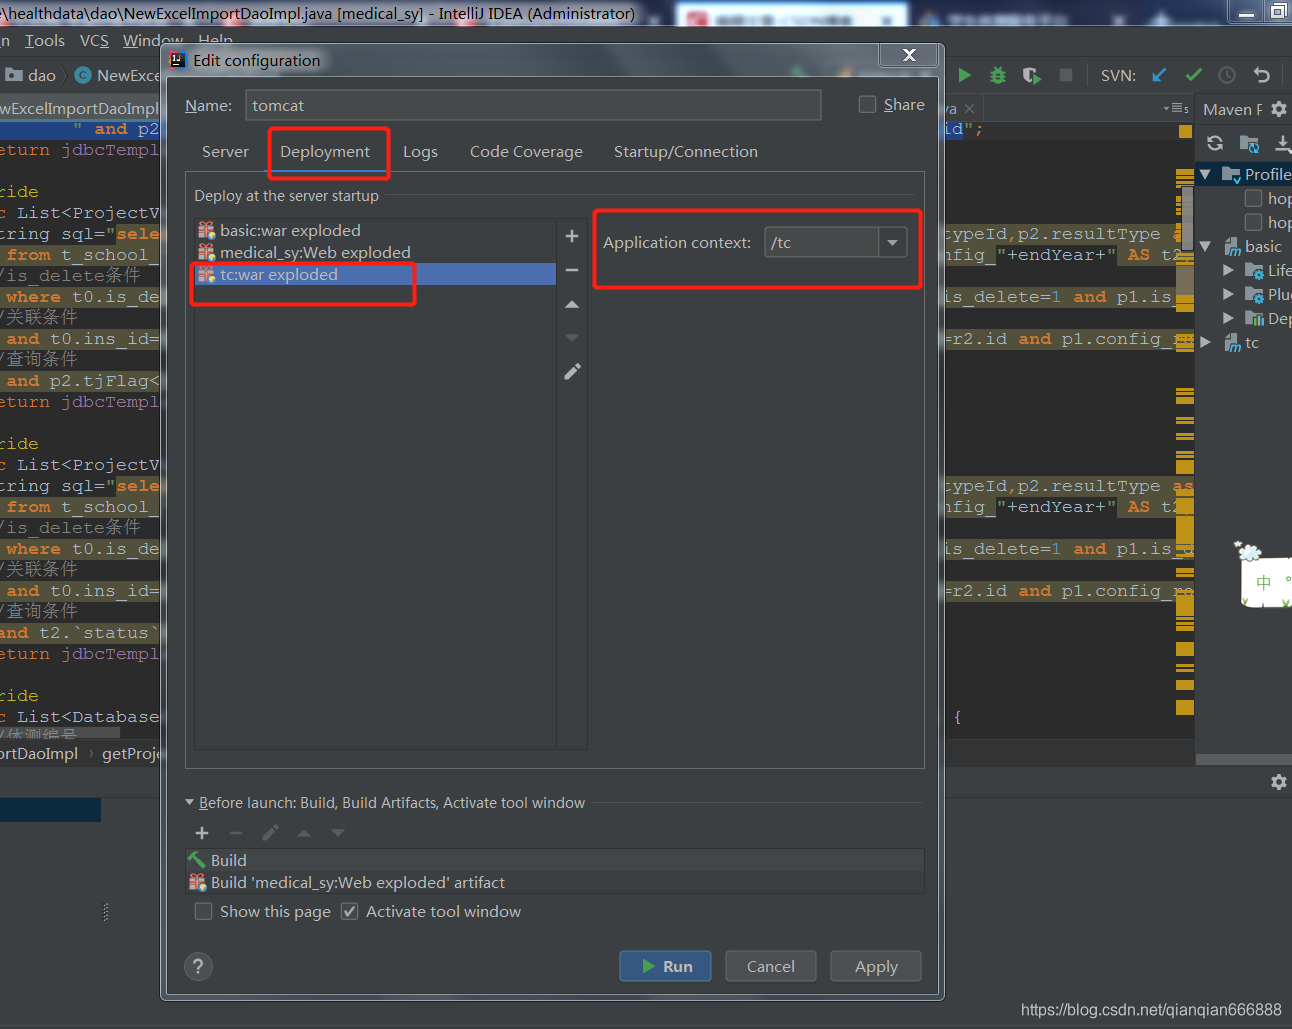Image resolution: width=1292 pixels, height=1029 pixels.
Task: Switch to the Deployment tab
Action: click(x=325, y=151)
